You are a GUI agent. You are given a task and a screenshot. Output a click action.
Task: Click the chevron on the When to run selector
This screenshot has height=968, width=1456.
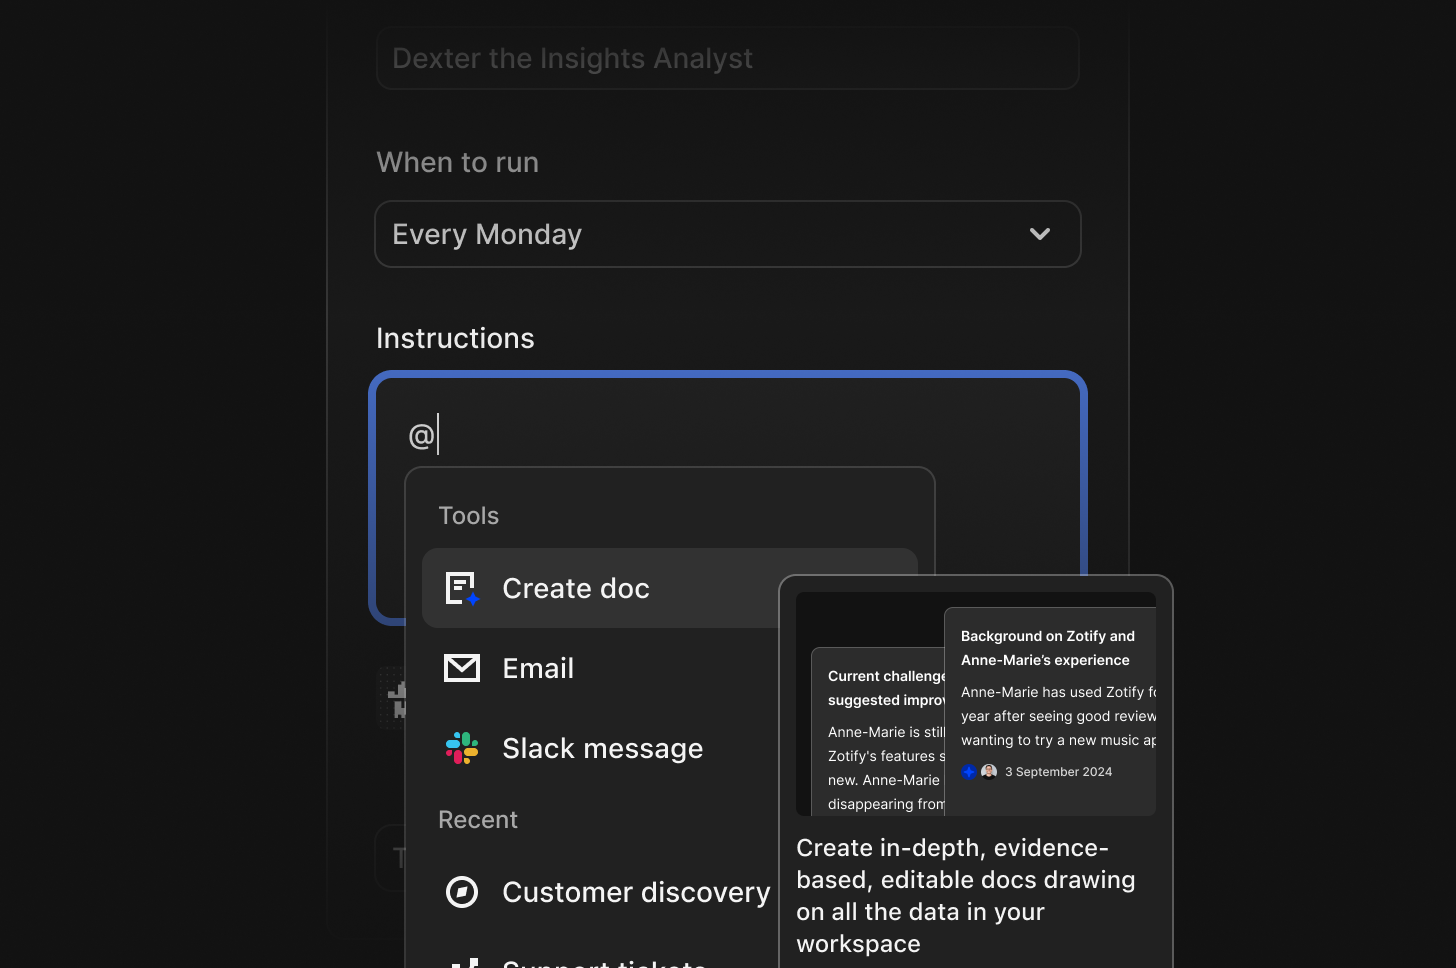pos(1039,234)
